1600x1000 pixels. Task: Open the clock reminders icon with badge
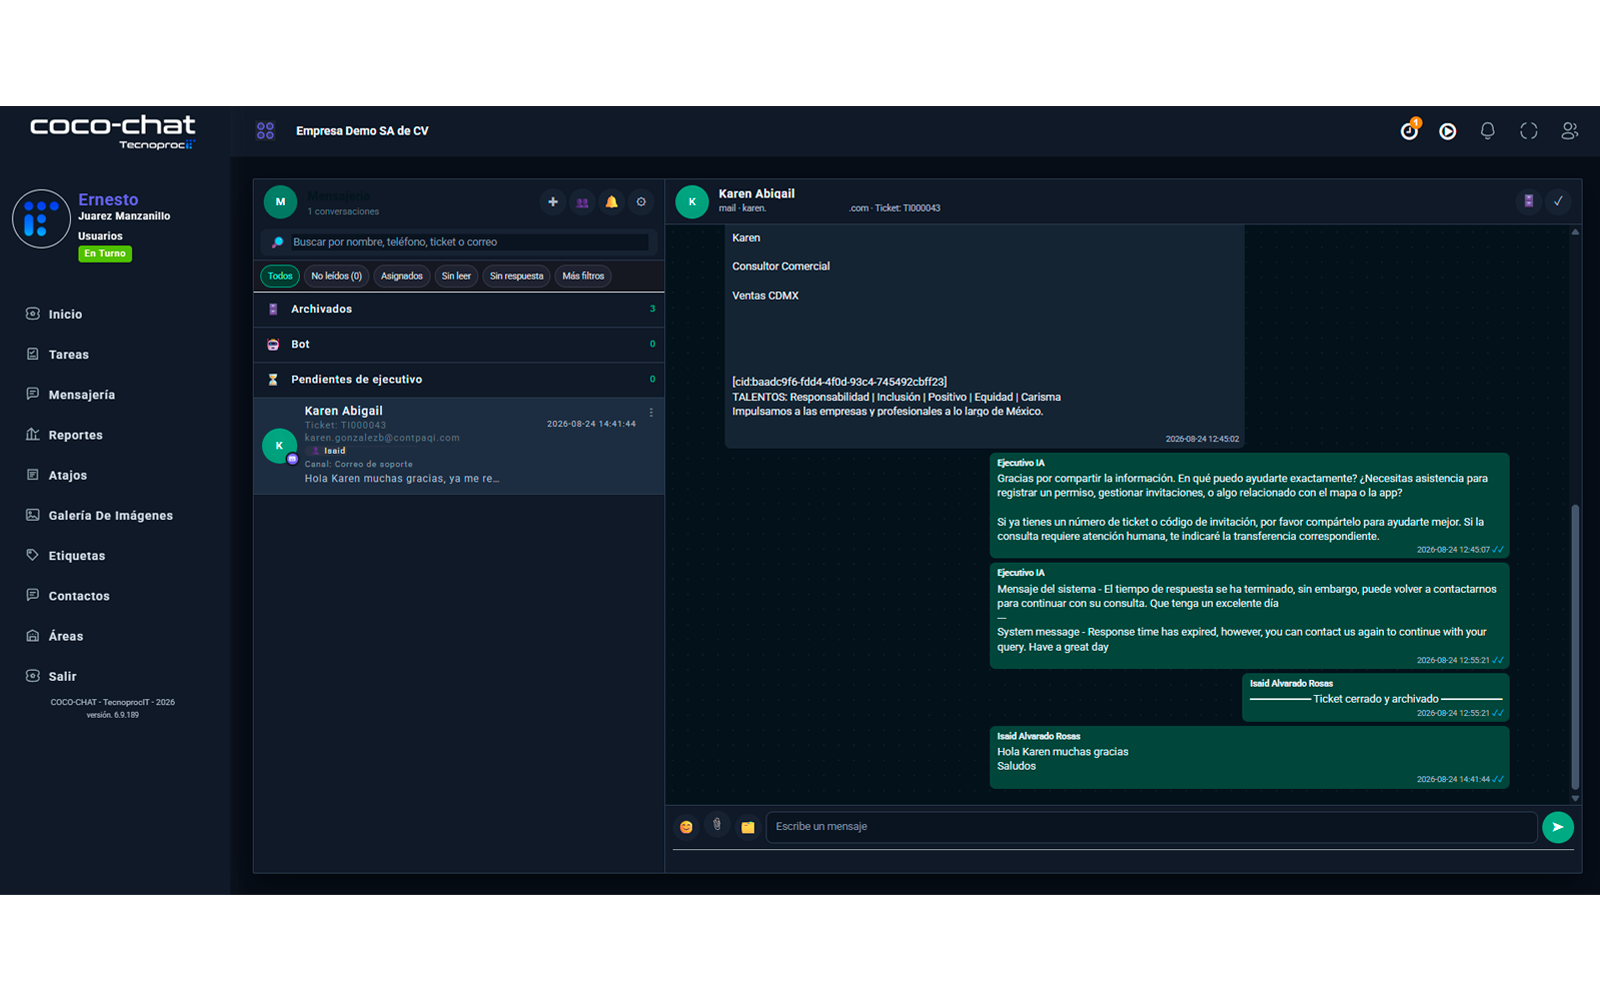(1409, 130)
